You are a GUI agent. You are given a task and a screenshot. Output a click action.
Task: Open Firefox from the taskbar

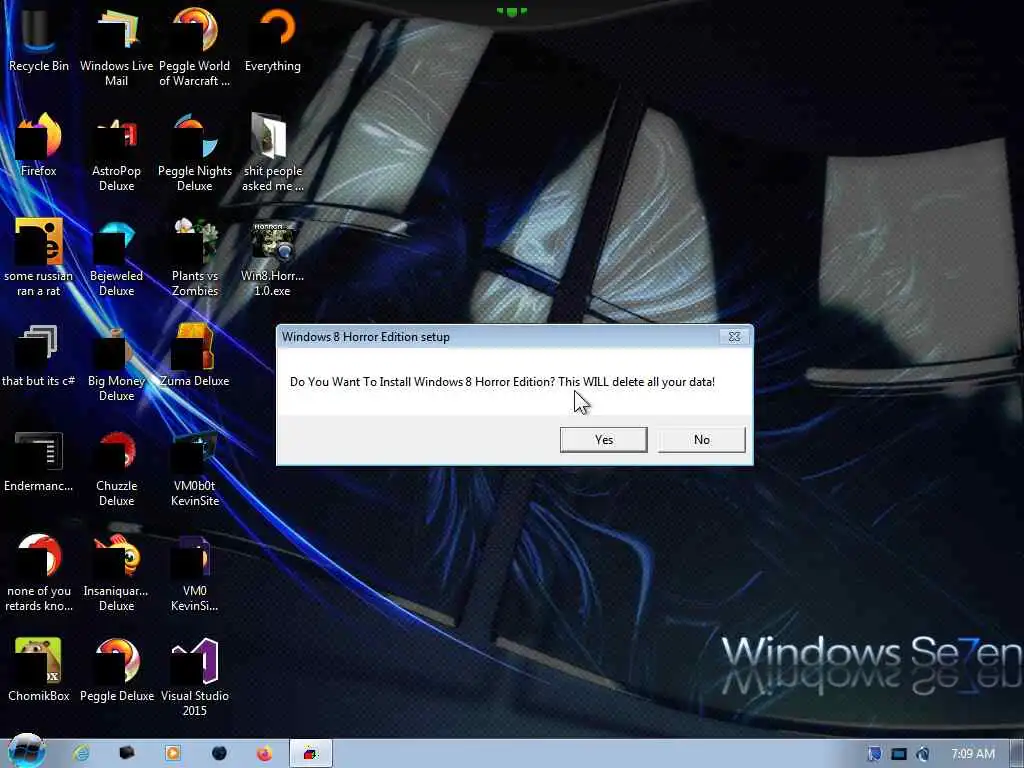tap(264, 754)
